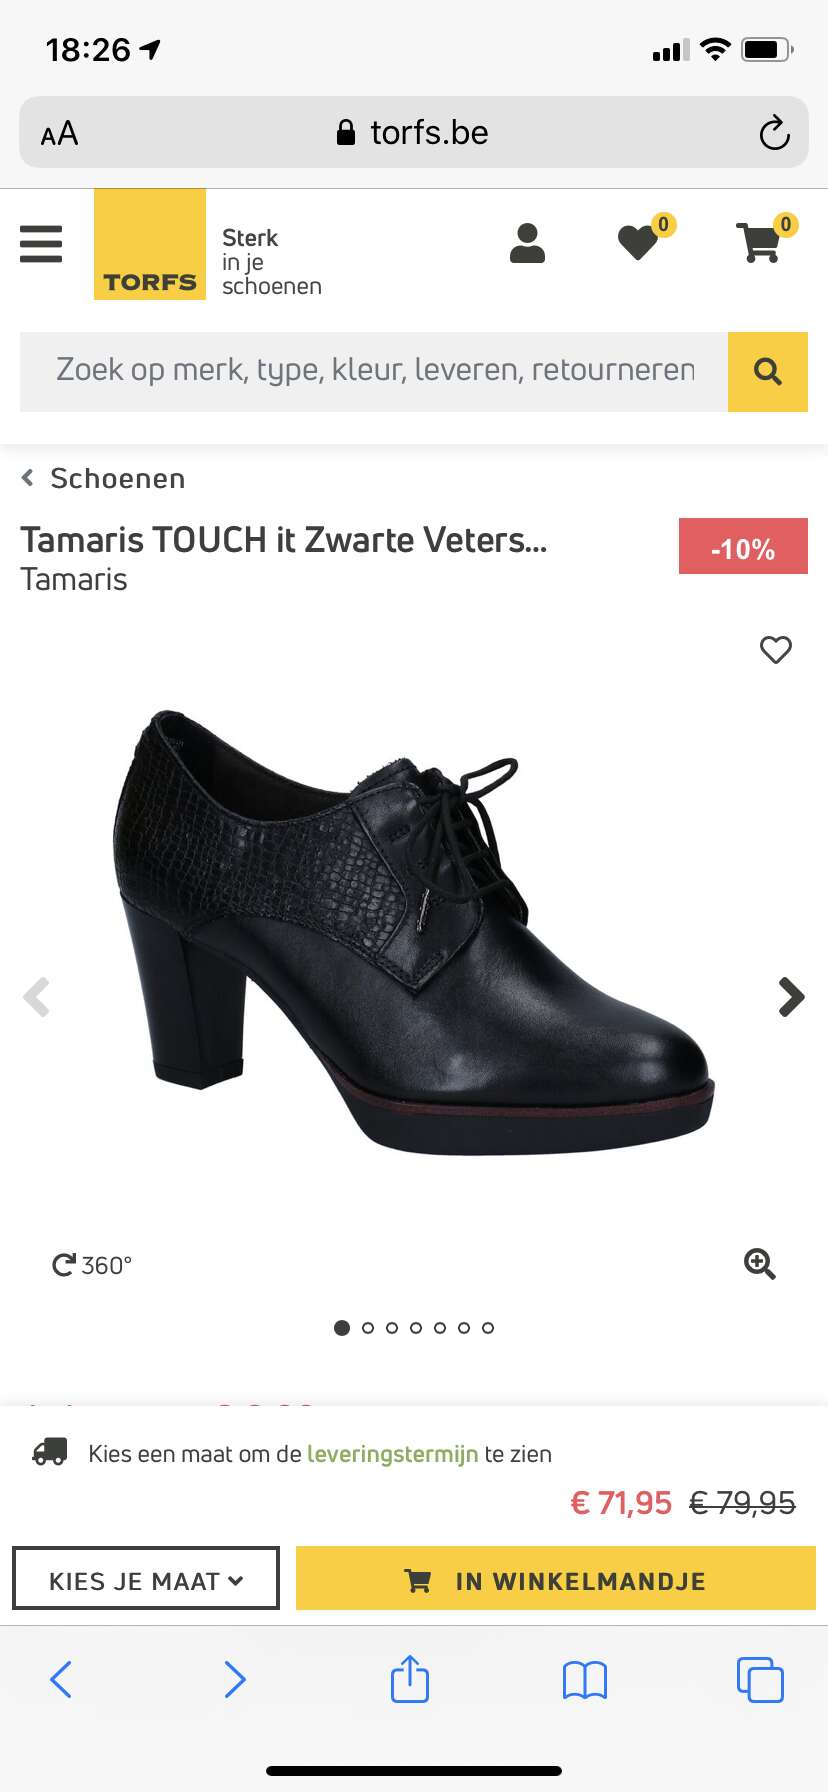Show the next product image
Viewport: 828px width, 1792px height.
tap(792, 997)
